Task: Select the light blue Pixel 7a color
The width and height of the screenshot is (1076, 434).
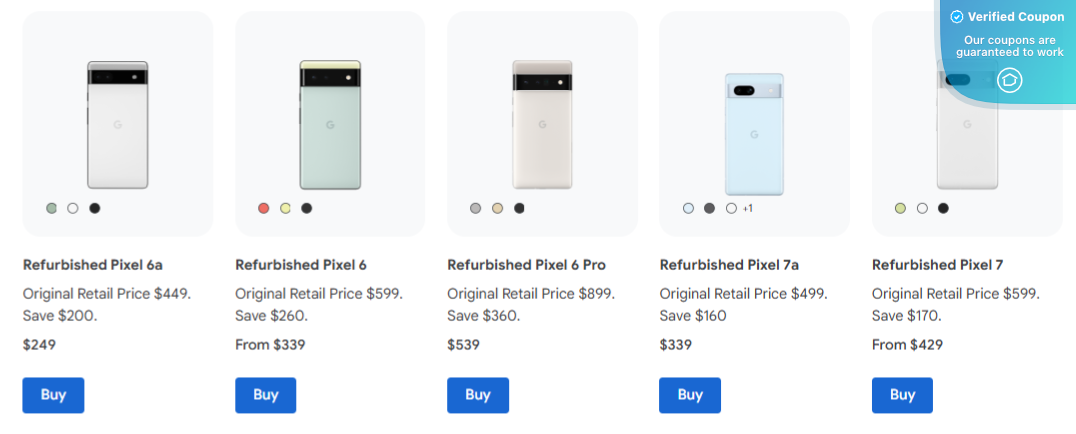Action: [x=688, y=208]
